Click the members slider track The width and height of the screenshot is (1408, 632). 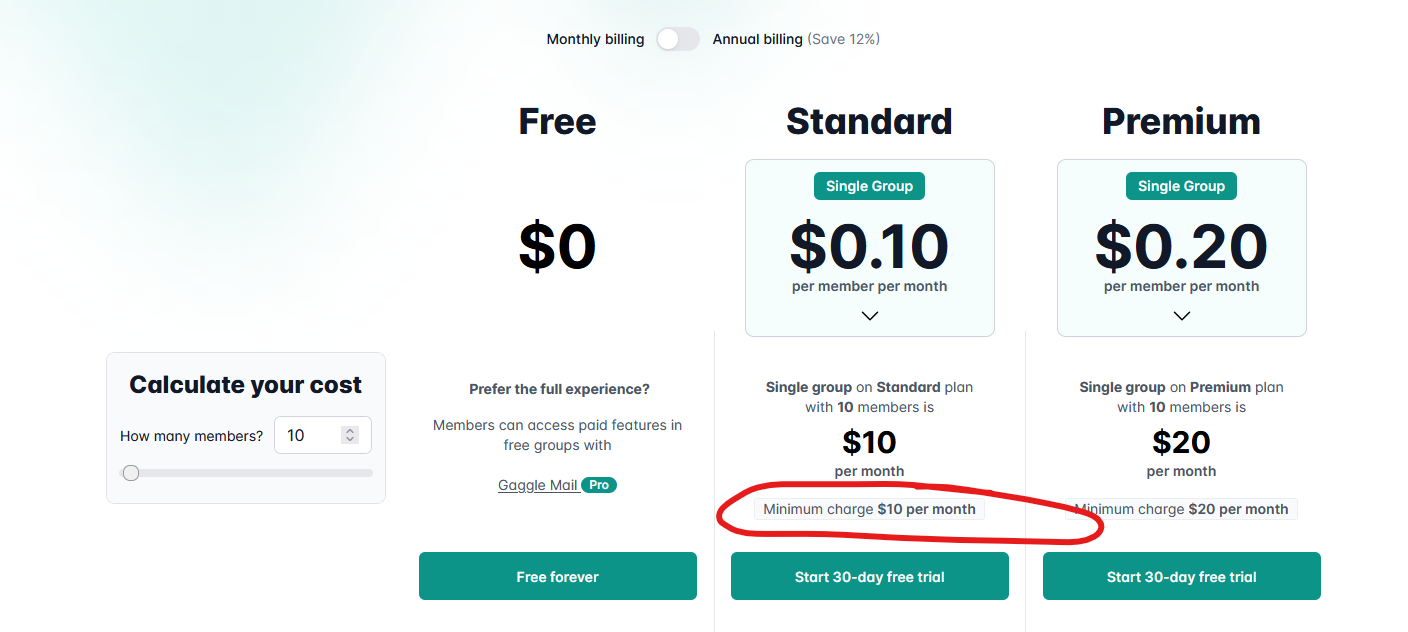(x=246, y=473)
